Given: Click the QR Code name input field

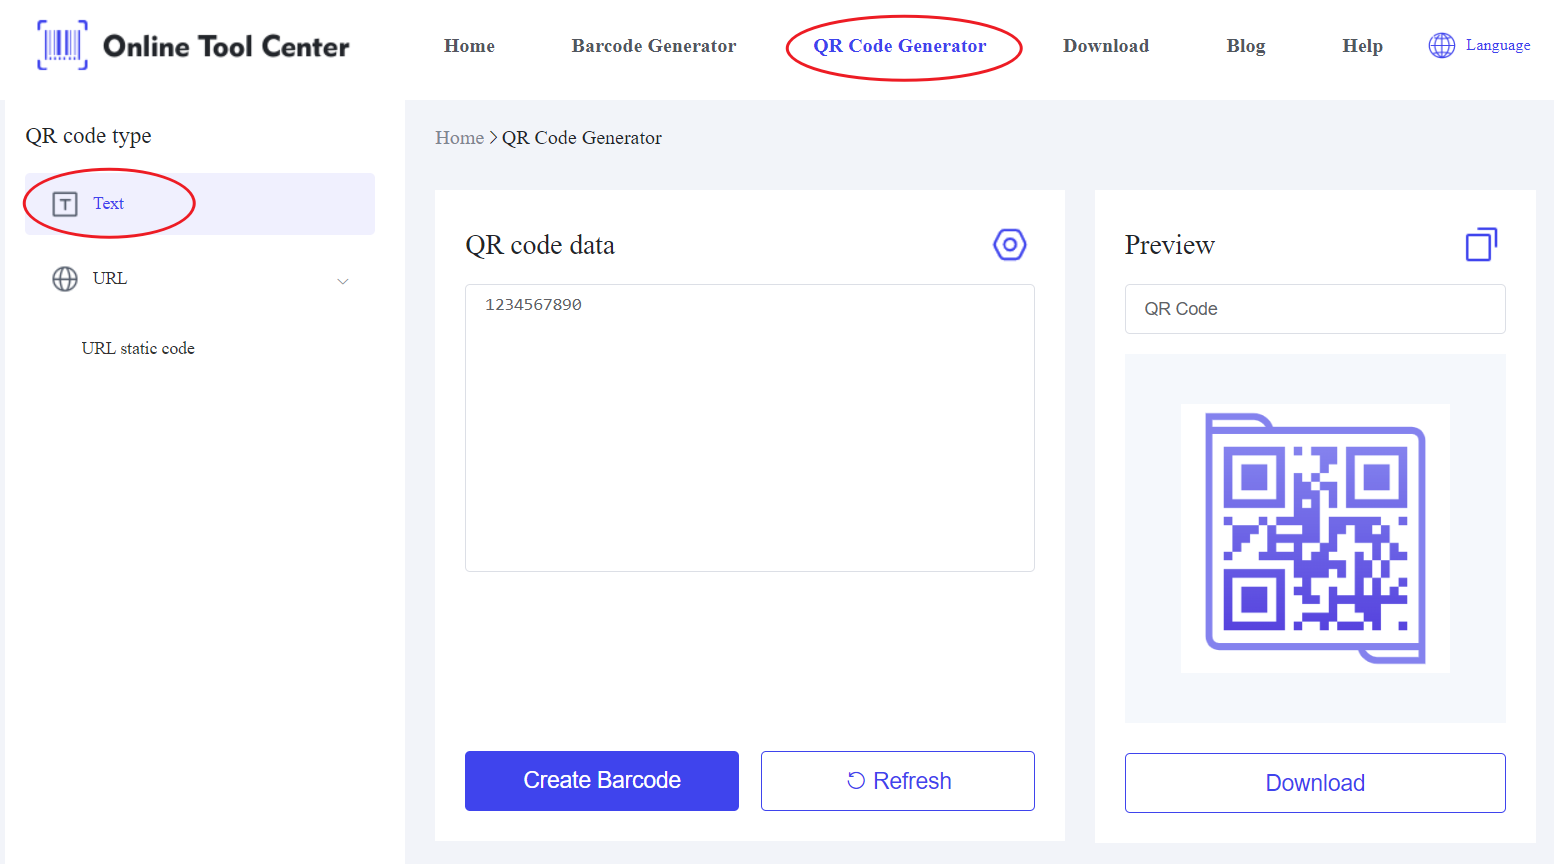Looking at the screenshot, I should click(1315, 309).
